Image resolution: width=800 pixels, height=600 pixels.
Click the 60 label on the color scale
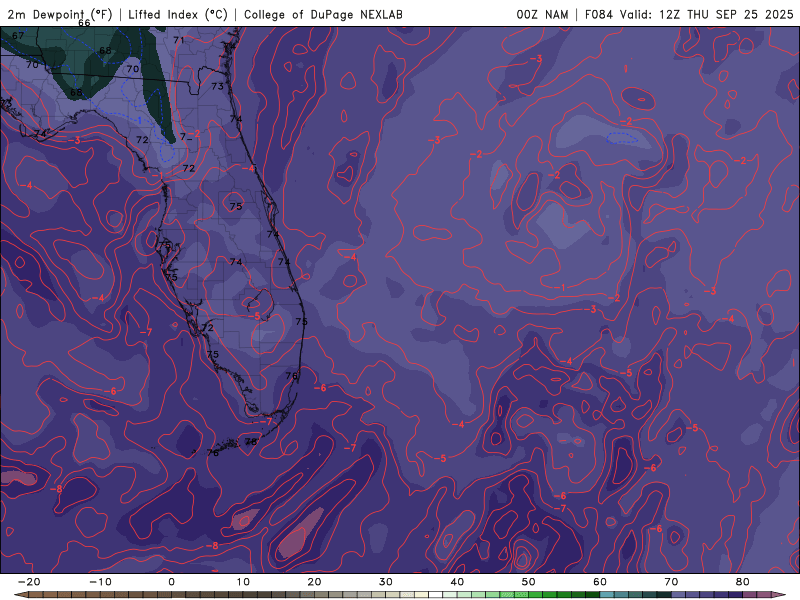tap(600, 582)
